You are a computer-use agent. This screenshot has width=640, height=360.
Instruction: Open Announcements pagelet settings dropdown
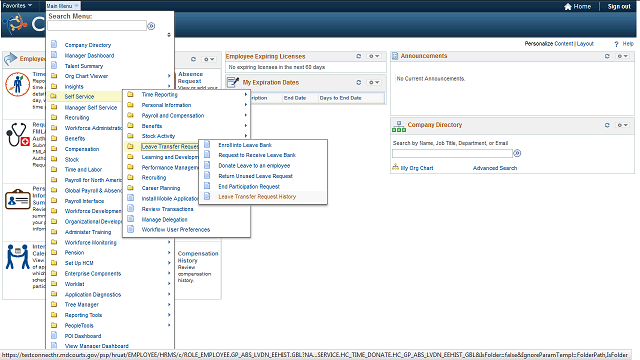point(622,56)
